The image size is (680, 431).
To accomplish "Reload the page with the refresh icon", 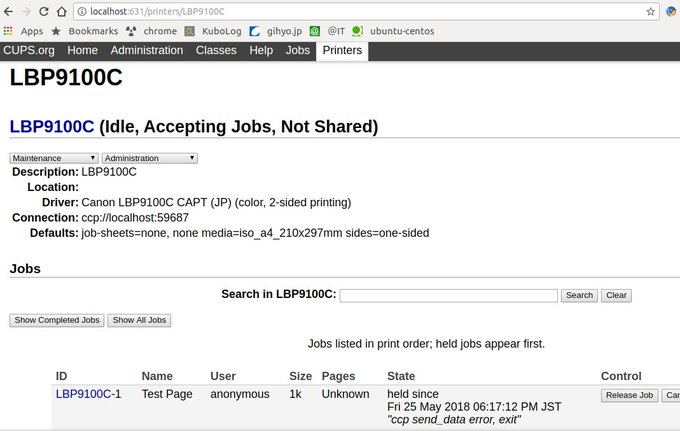I will (44, 12).
